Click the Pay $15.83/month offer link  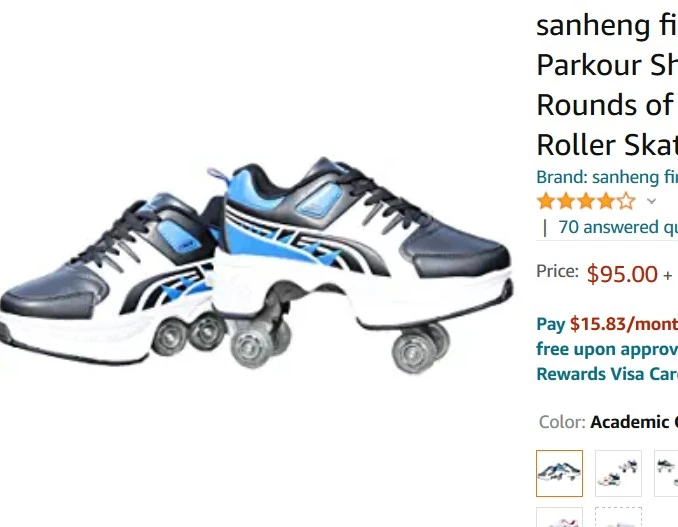coord(607,324)
